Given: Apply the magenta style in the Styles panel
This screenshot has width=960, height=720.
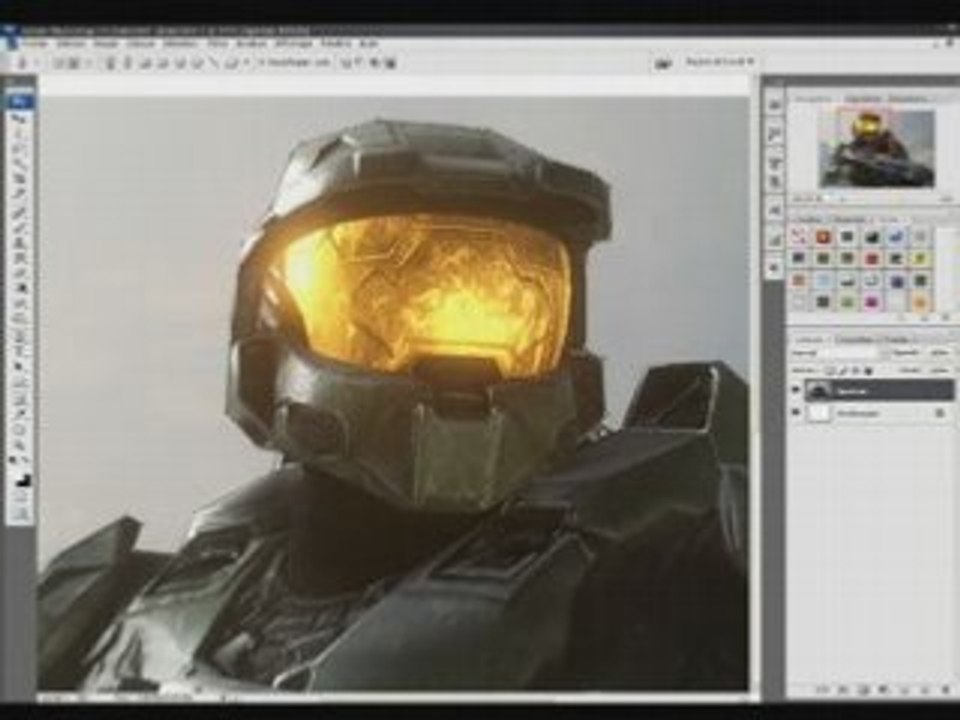Looking at the screenshot, I should pos(871,302).
